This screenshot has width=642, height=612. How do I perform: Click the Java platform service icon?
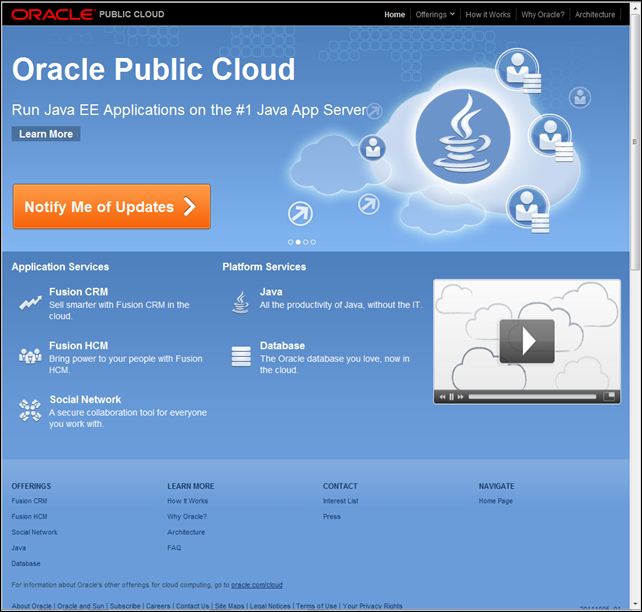click(x=241, y=303)
